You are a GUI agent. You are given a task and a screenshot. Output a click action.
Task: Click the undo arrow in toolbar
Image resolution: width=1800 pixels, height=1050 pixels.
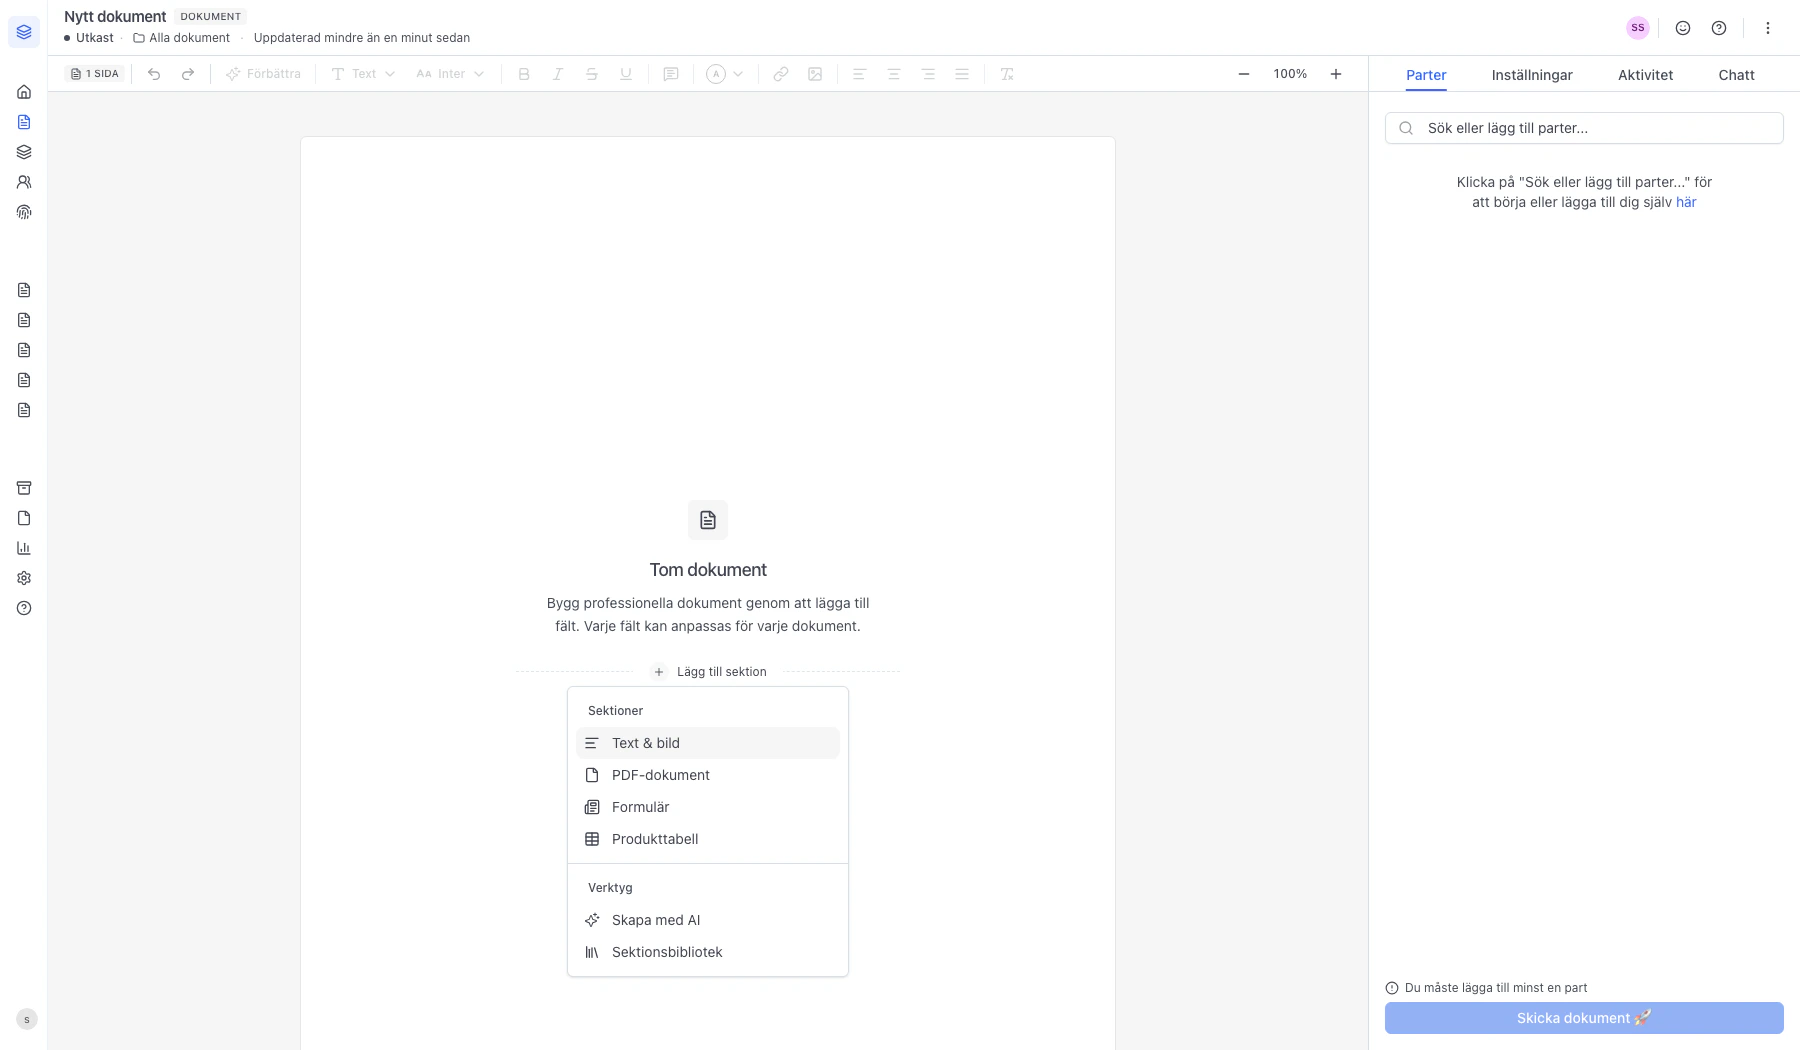[154, 74]
